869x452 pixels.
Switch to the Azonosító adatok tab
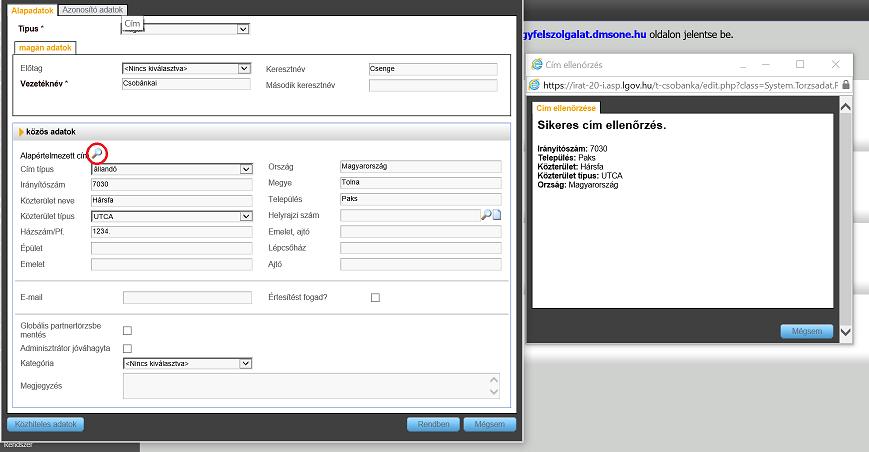(93, 10)
